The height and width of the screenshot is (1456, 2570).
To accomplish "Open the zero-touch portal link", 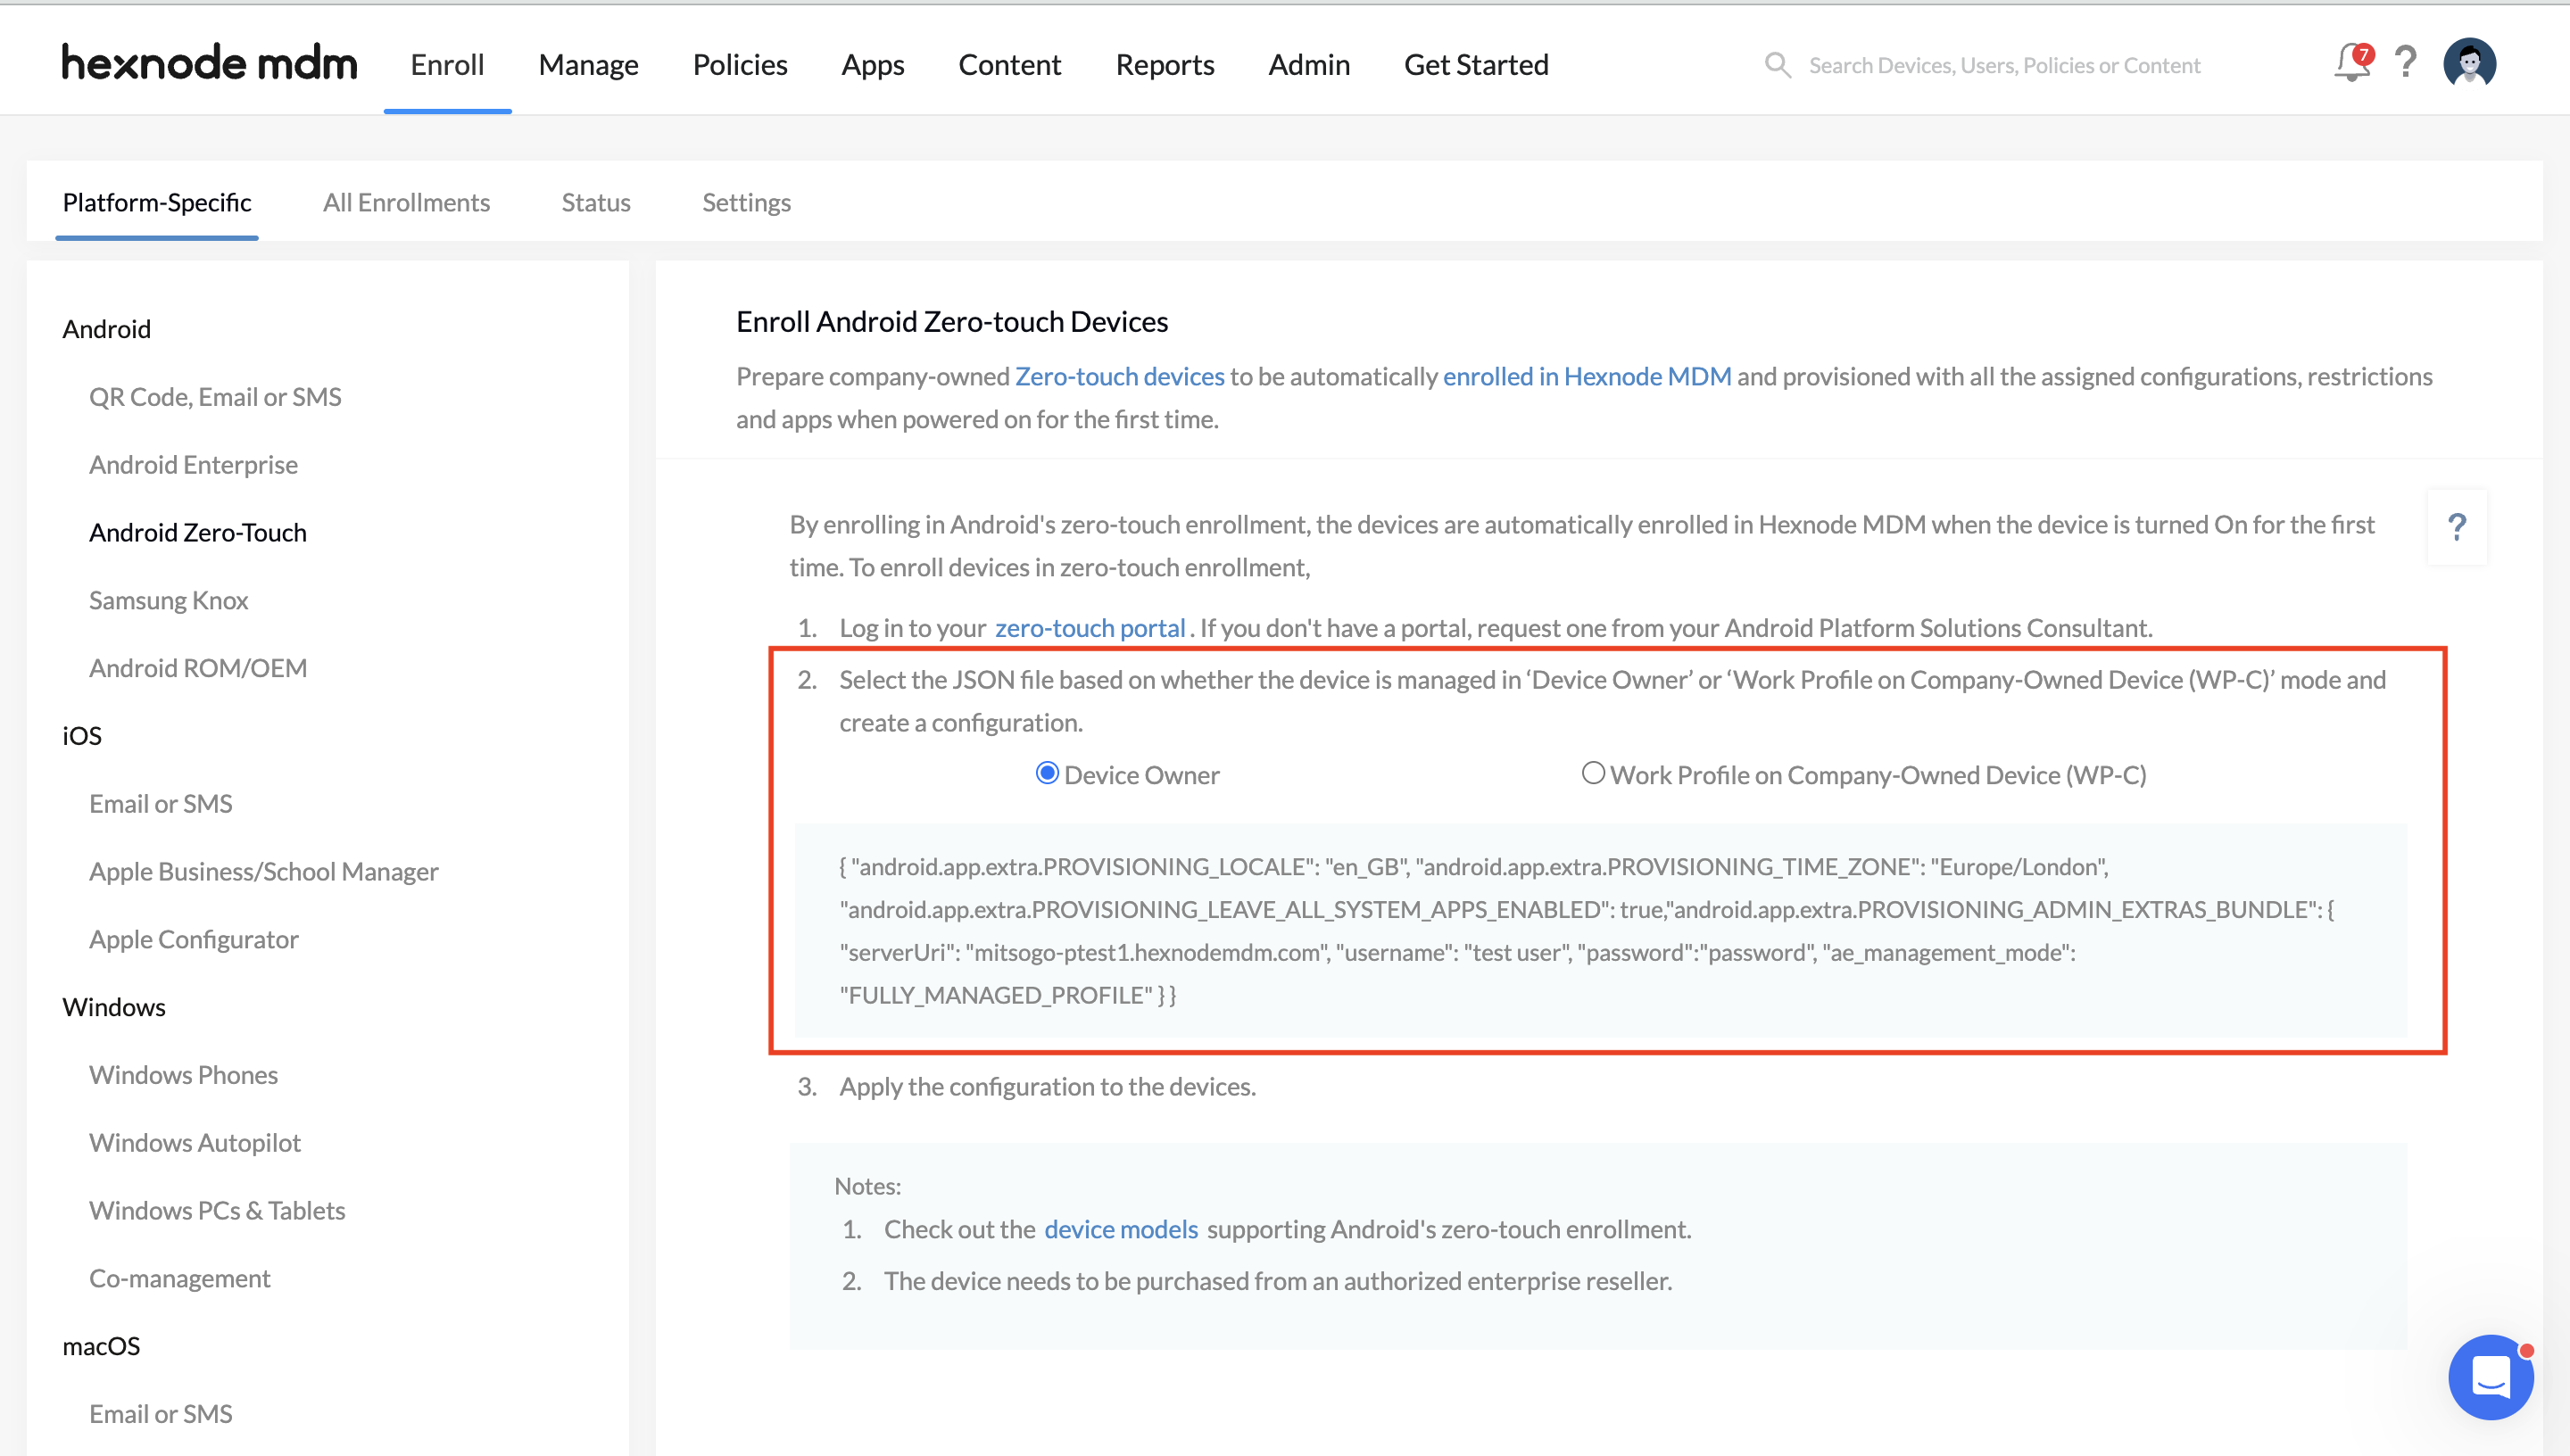I will [1090, 628].
